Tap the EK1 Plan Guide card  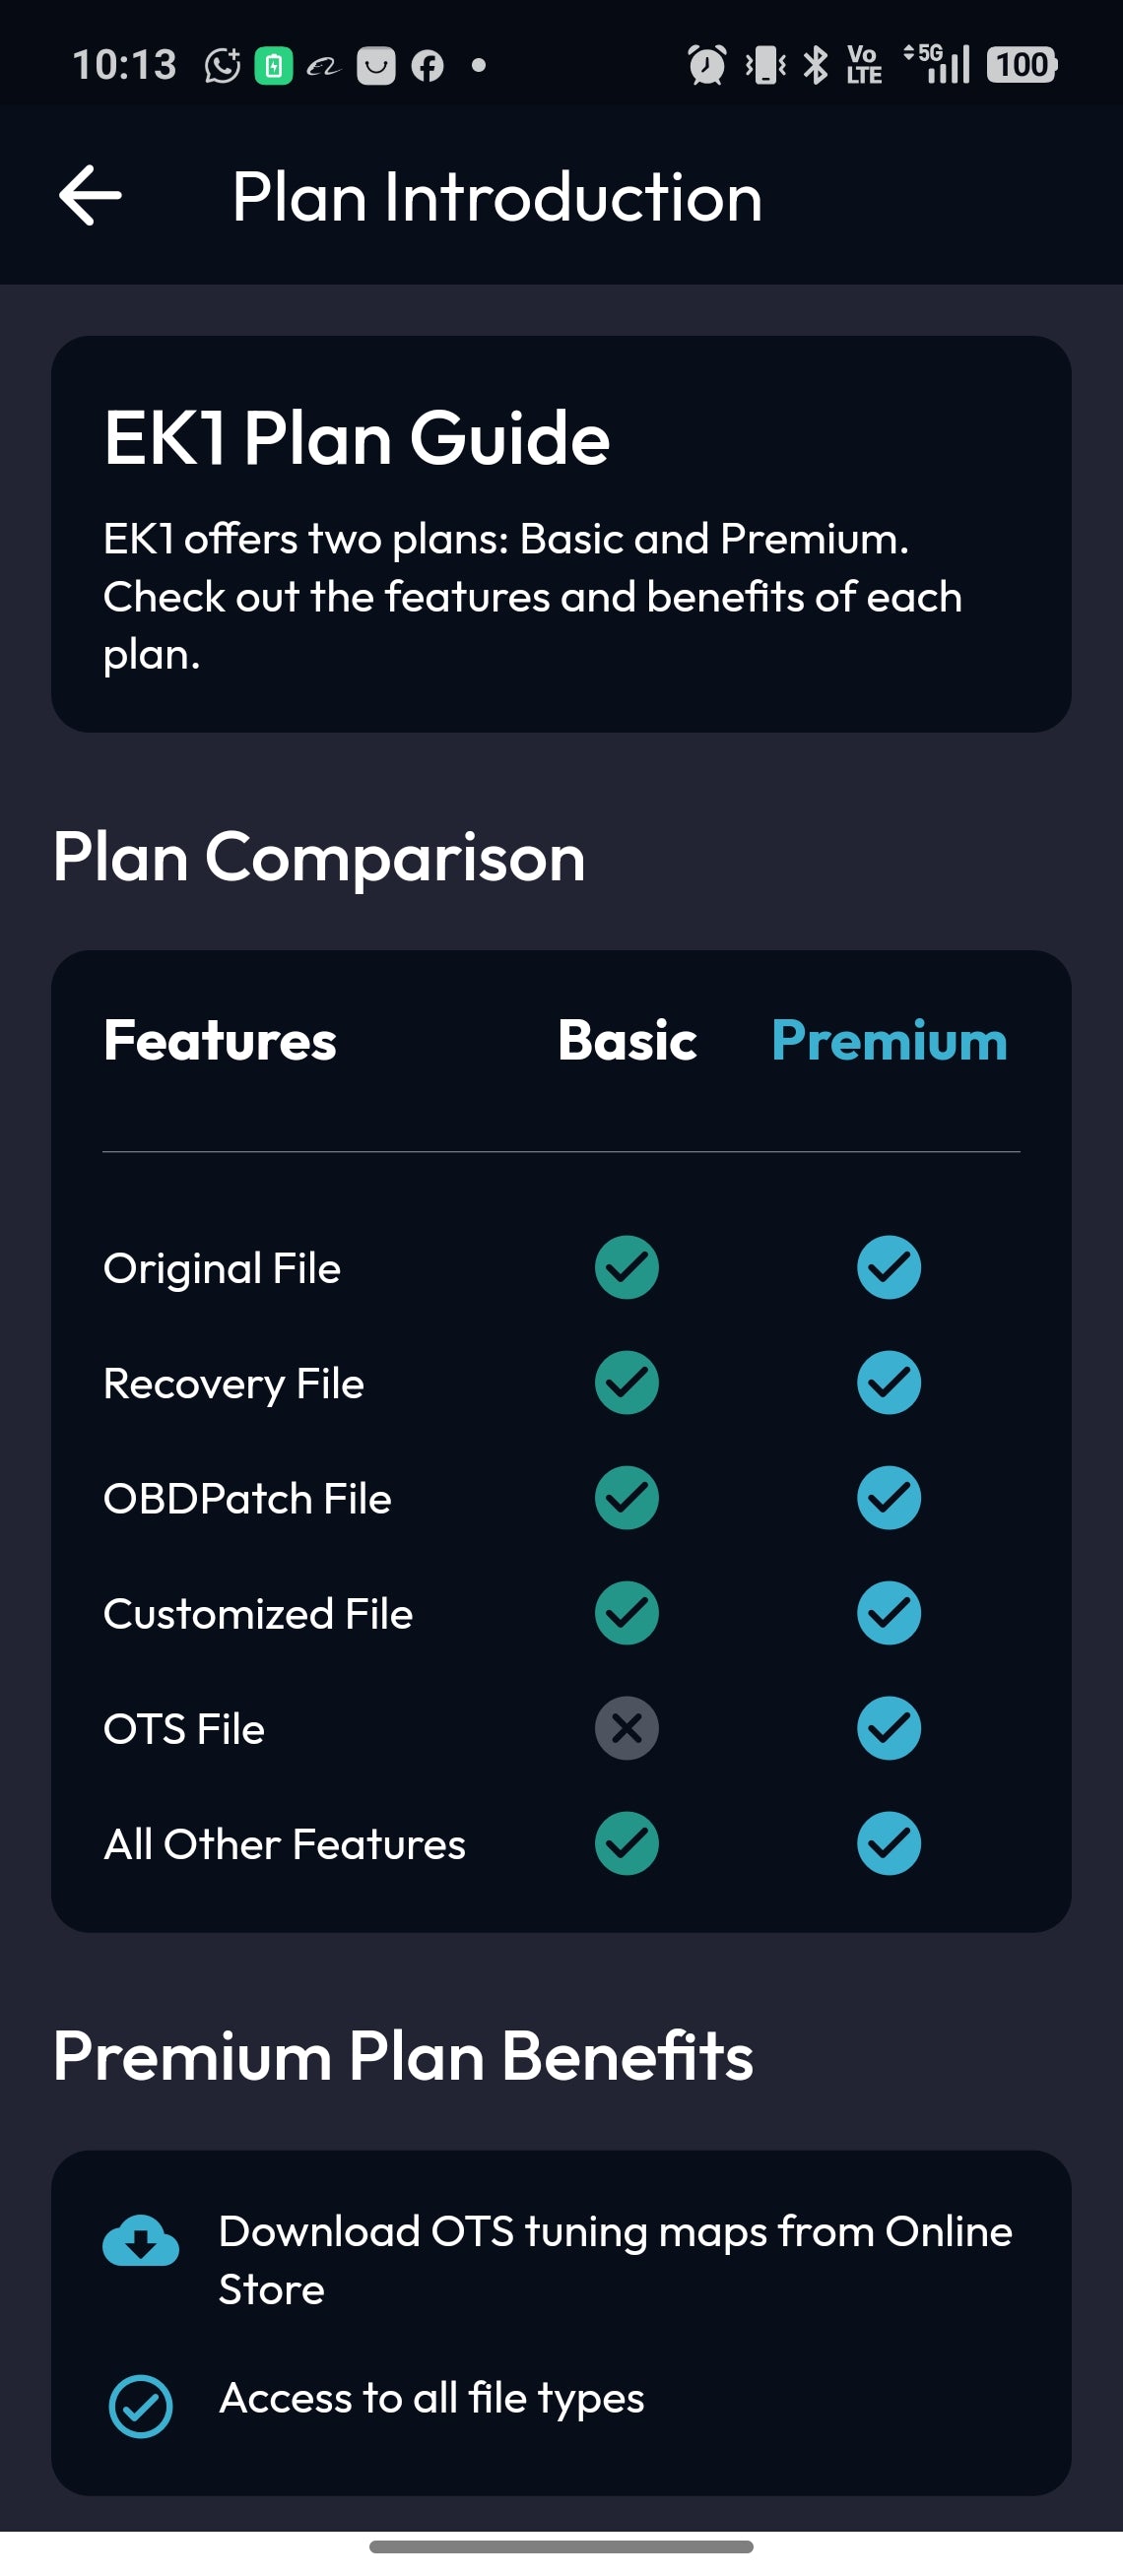click(x=561, y=534)
